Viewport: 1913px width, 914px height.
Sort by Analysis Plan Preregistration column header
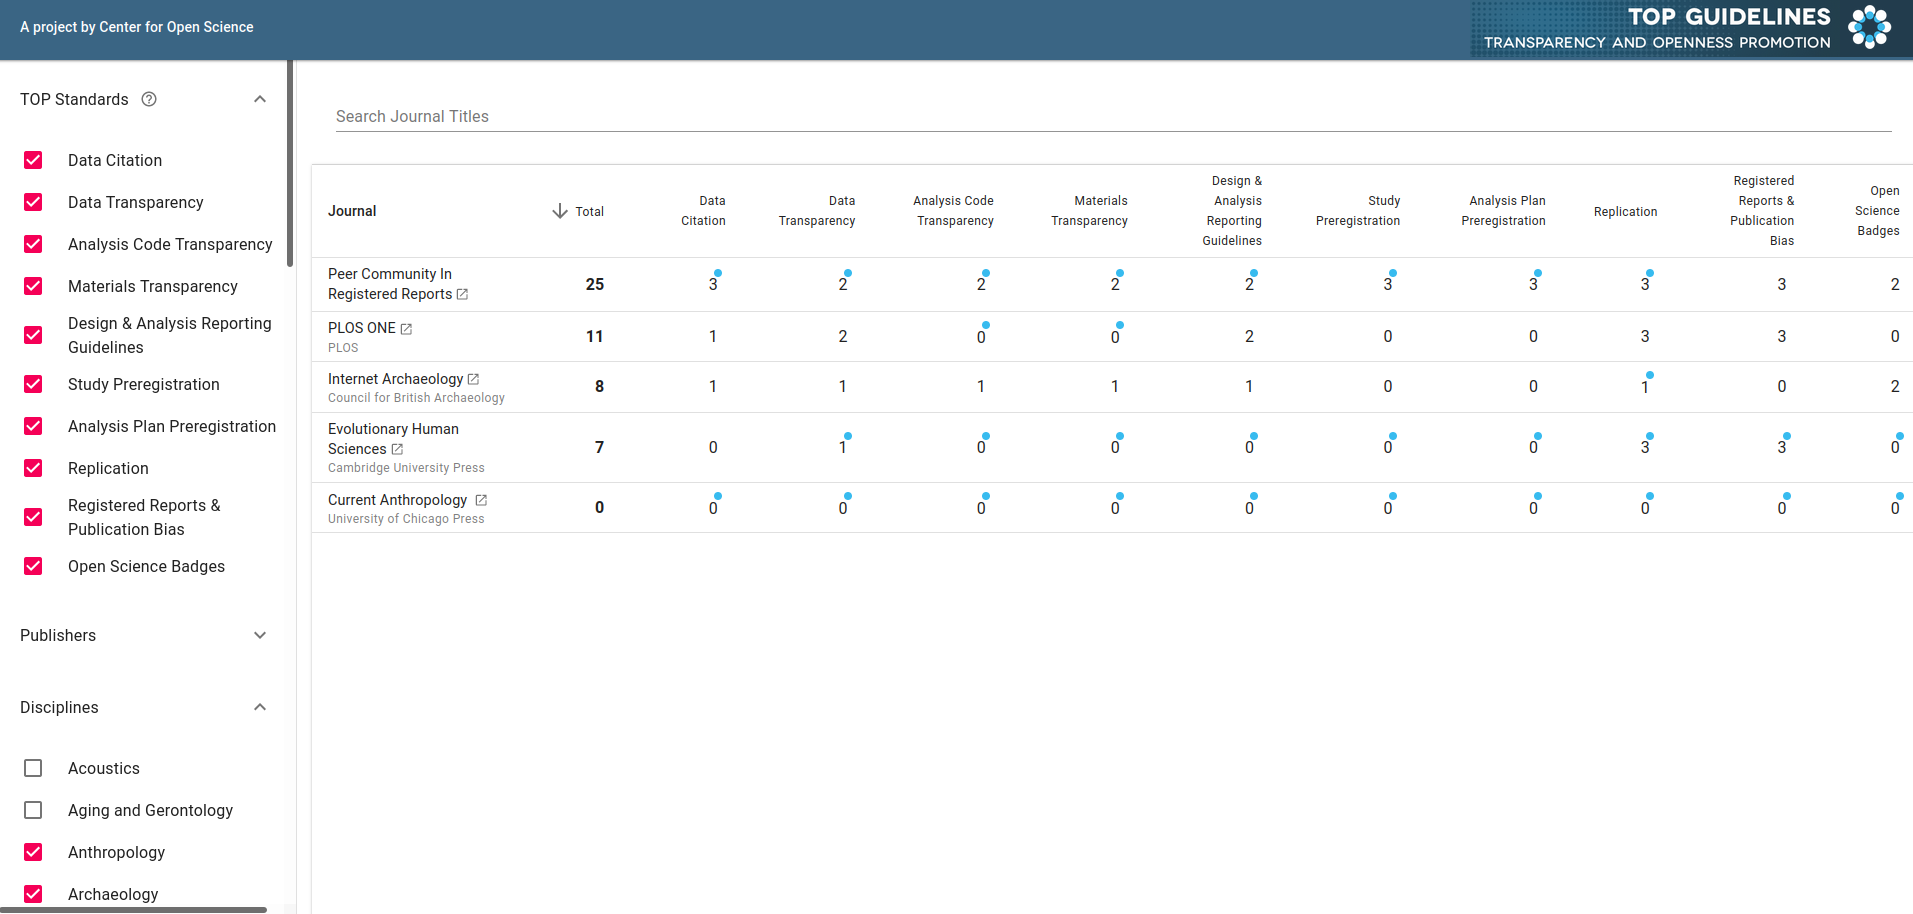click(1504, 211)
